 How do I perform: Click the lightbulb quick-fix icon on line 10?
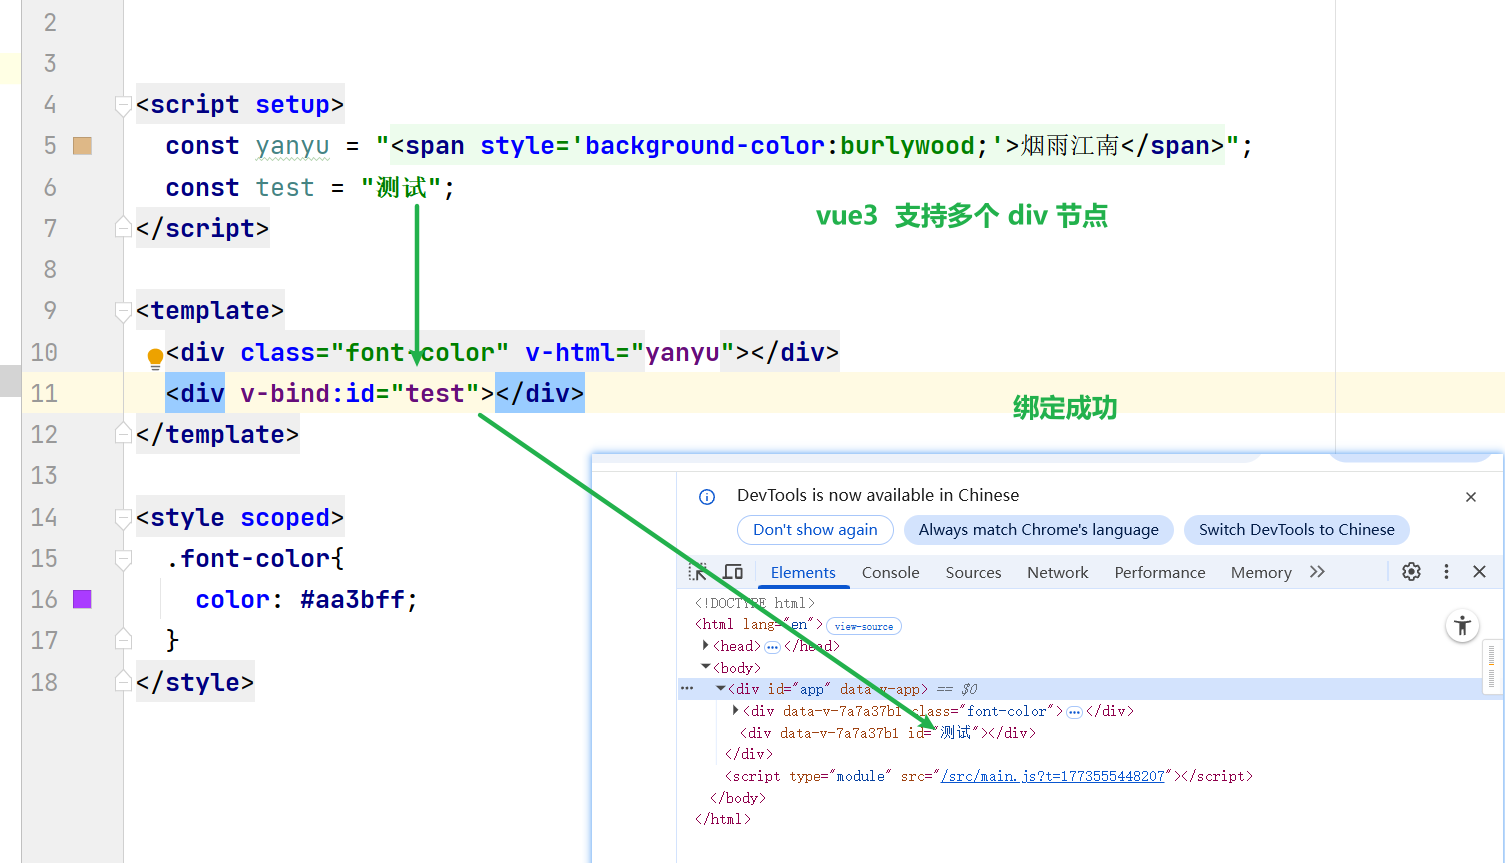point(155,359)
